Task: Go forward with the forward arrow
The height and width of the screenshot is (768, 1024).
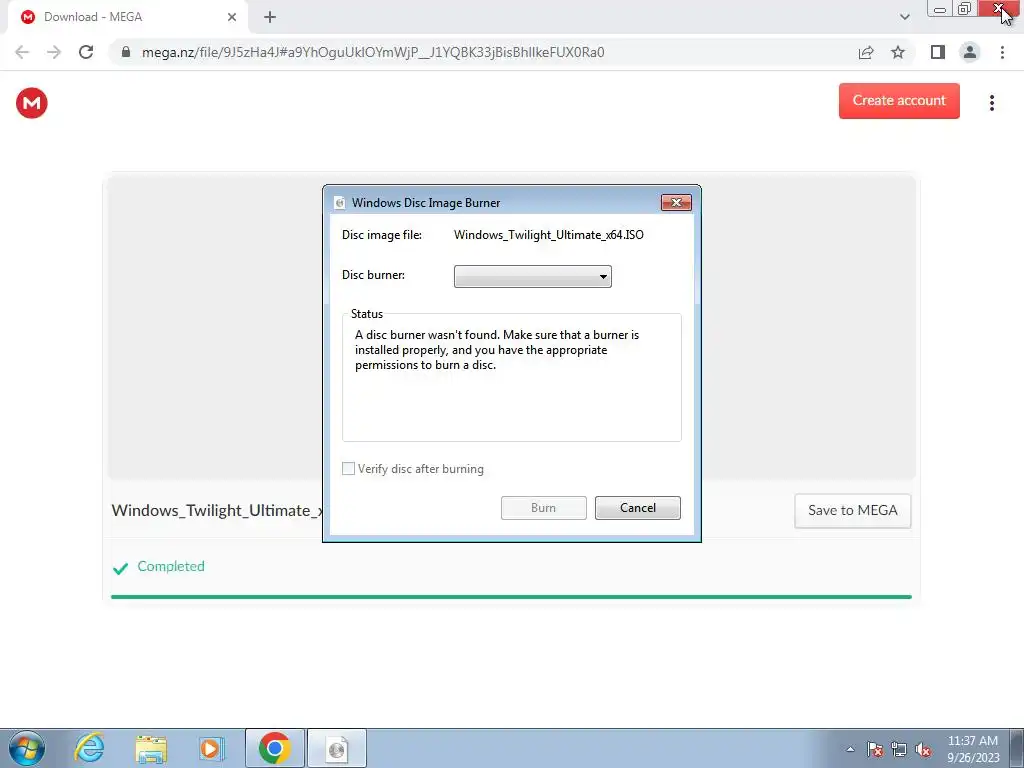Action: 54,52
